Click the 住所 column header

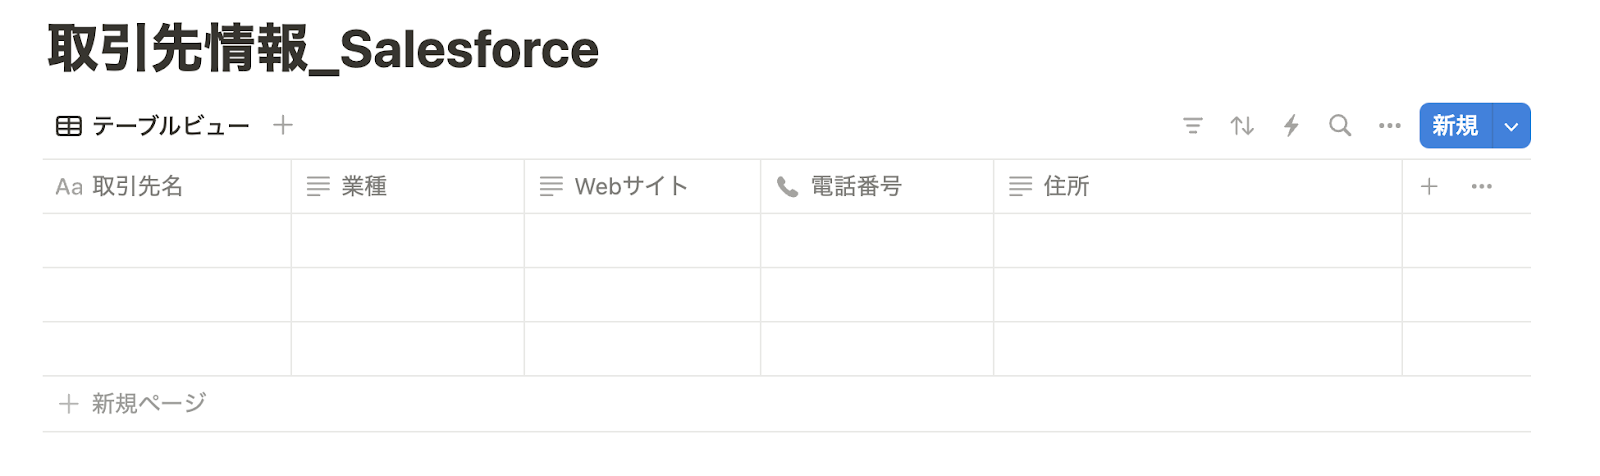[1066, 187]
